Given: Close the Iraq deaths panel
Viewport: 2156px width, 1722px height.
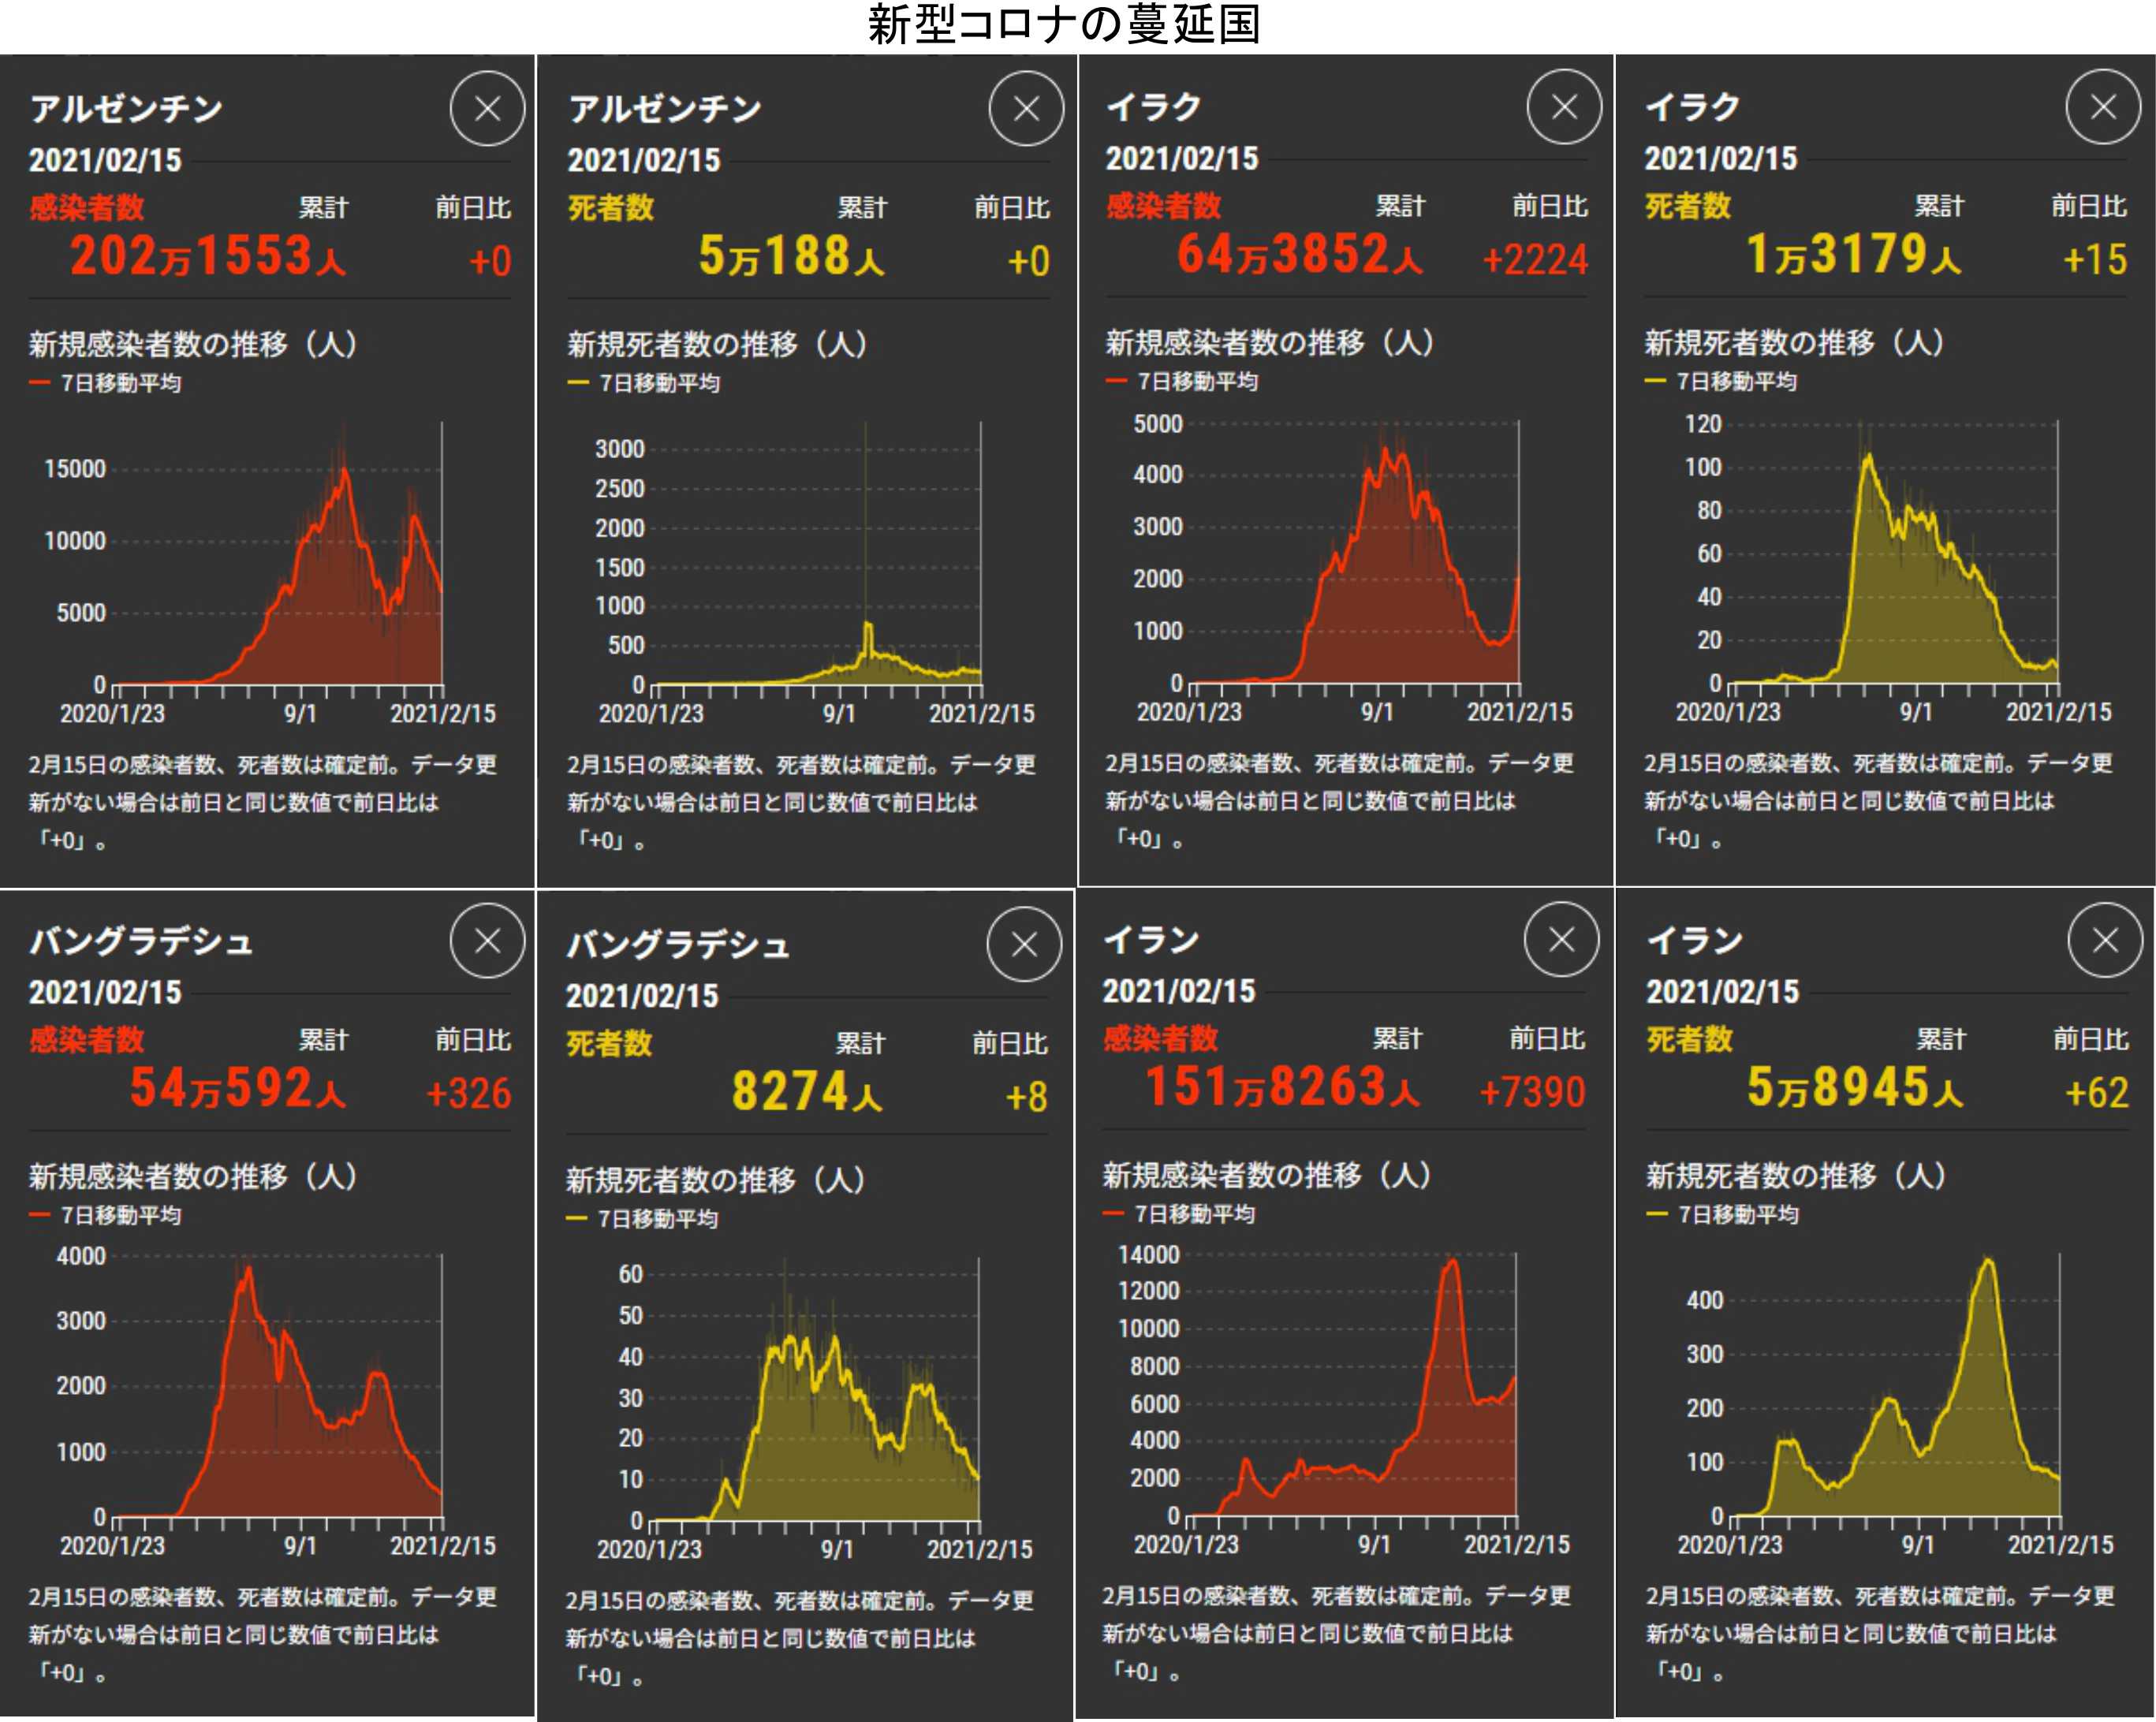Looking at the screenshot, I should point(2103,107).
